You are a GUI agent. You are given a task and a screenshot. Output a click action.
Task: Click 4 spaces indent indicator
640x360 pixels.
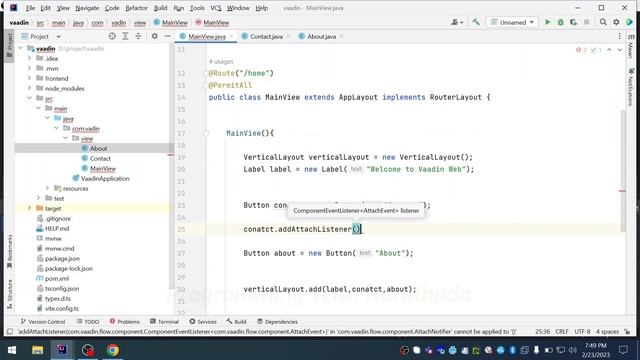coord(607,331)
